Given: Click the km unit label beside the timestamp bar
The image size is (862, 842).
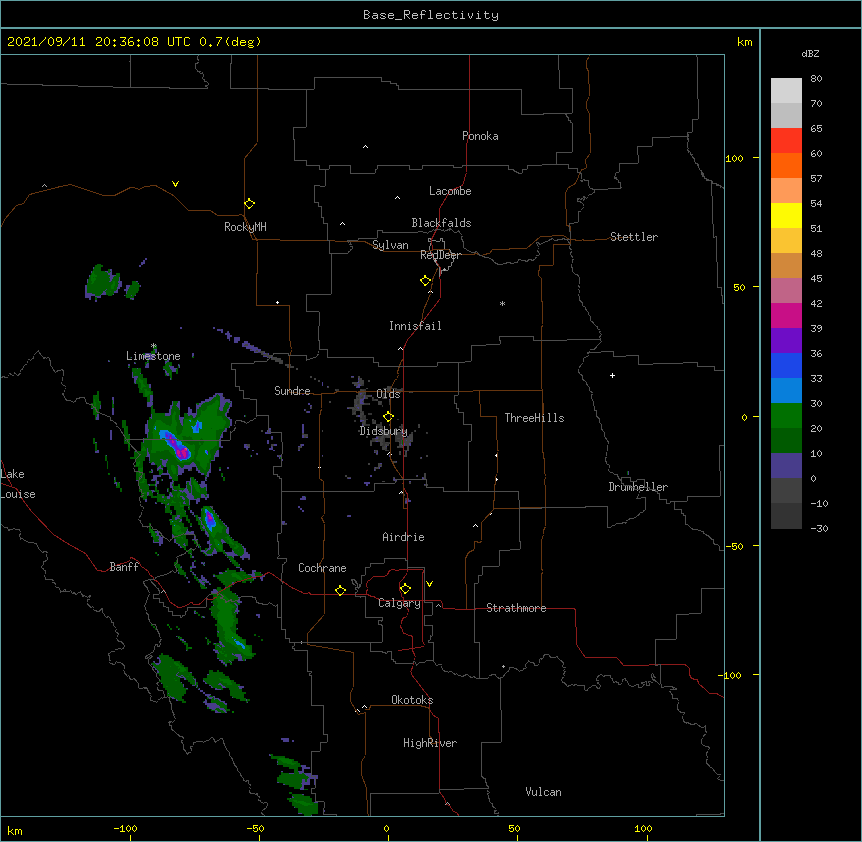Looking at the screenshot, I should [x=744, y=42].
